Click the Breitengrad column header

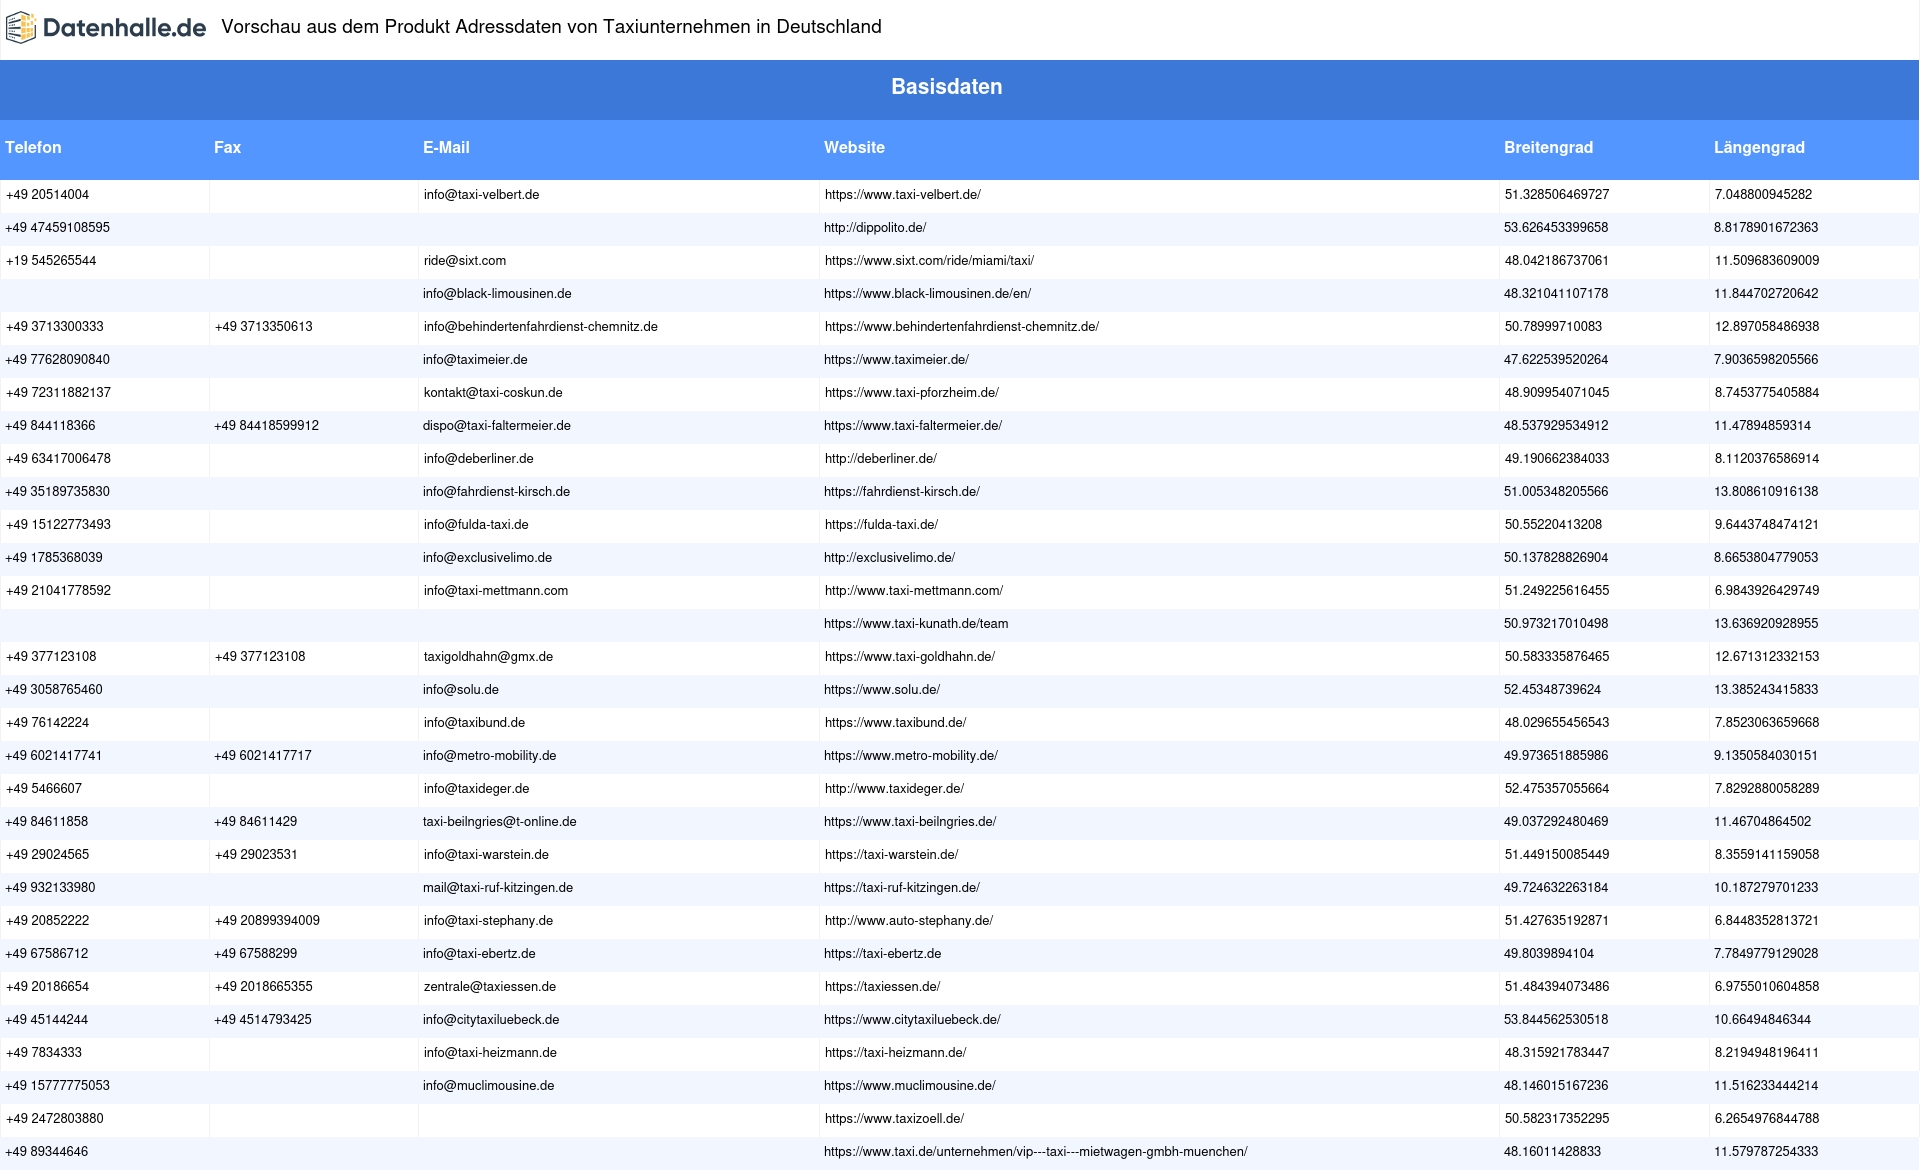[1548, 147]
